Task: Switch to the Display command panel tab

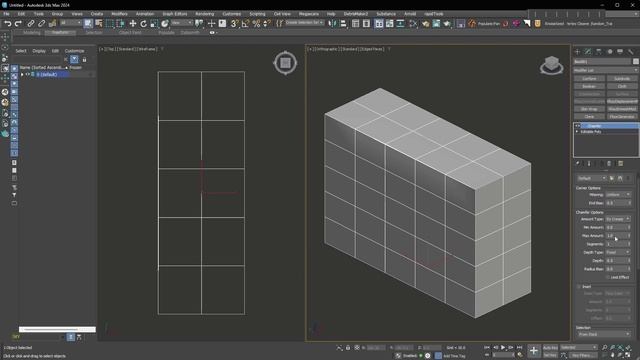Action: pos(620,51)
